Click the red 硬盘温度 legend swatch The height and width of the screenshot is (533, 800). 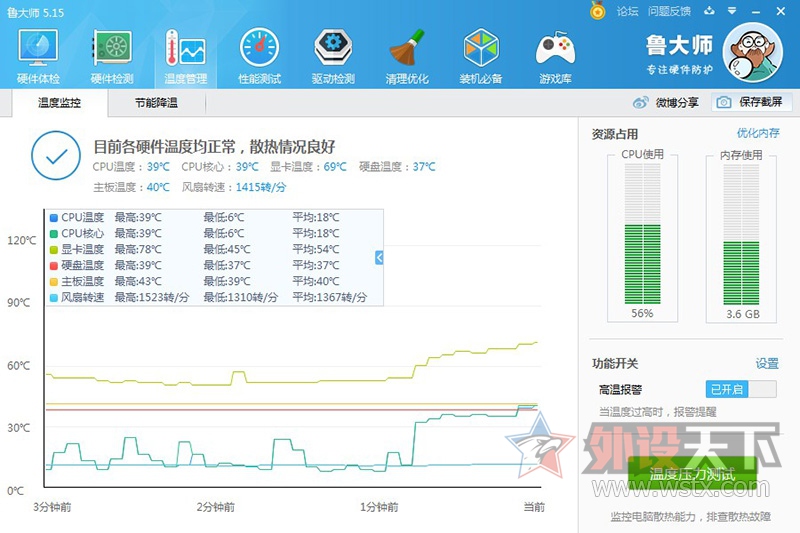pos(54,265)
